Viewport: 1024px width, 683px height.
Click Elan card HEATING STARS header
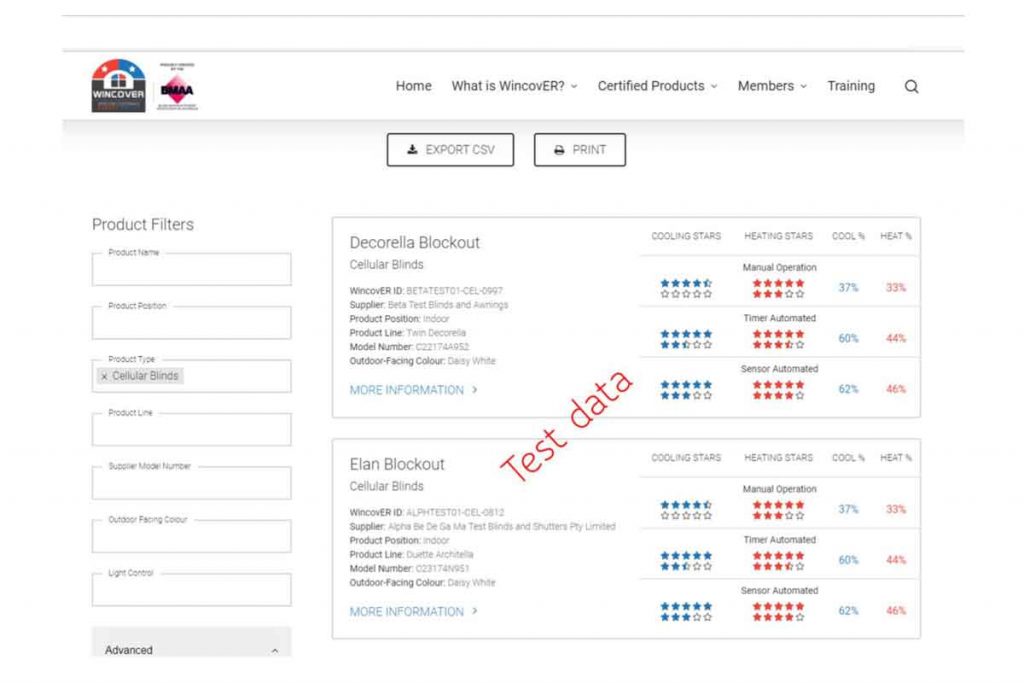778,458
